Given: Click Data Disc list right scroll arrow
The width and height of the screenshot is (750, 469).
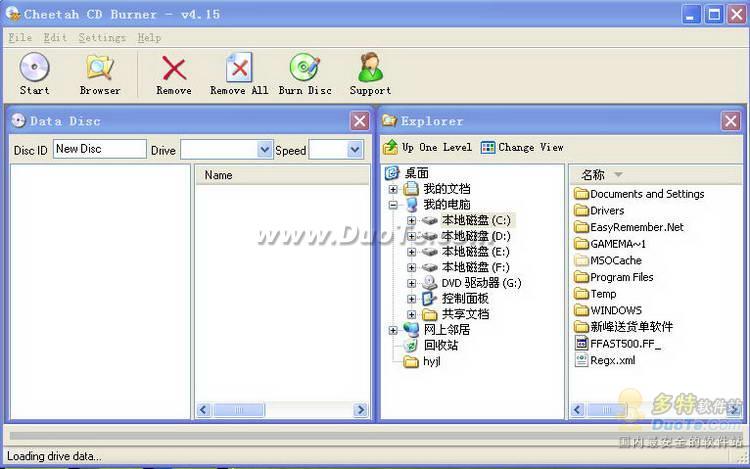Looking at the screenshot, I should pyautogui.click(x=361, y=410).
